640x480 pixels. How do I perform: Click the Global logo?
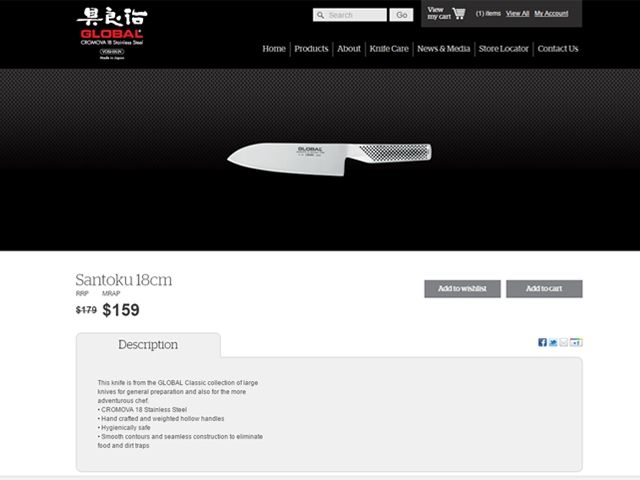(112, 33)
